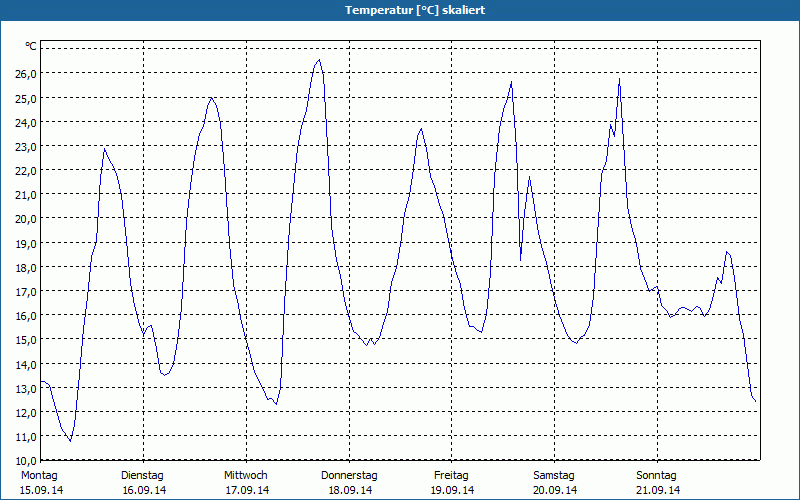
Task: Select the 26,0 y-axis label
Action: click(25, 74)
